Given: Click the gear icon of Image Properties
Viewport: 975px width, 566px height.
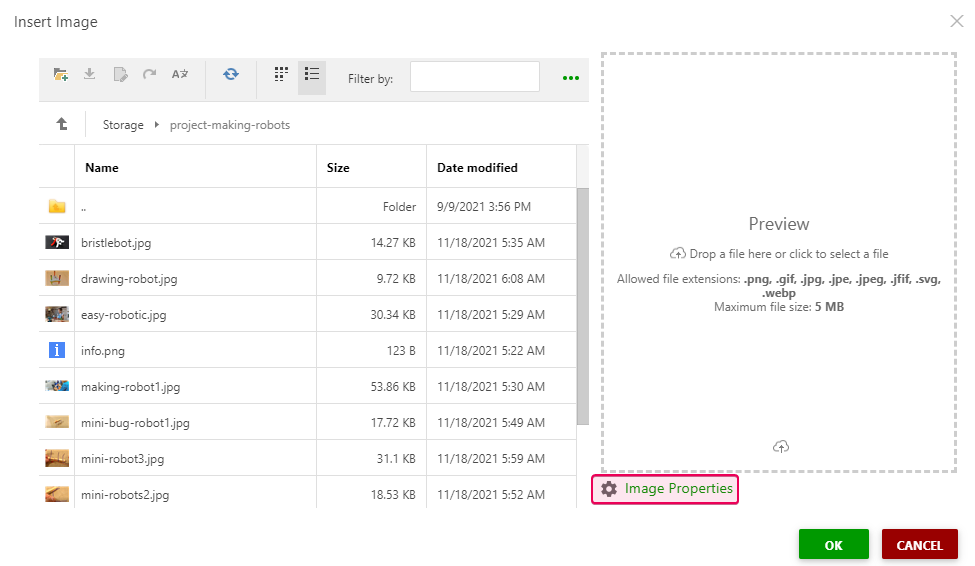Looking at the screenshot, I should click(609, 489).
